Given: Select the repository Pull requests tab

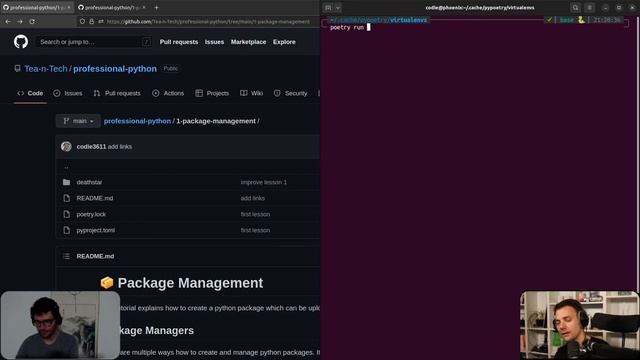Looking at the screenshot, I should 117,93.
